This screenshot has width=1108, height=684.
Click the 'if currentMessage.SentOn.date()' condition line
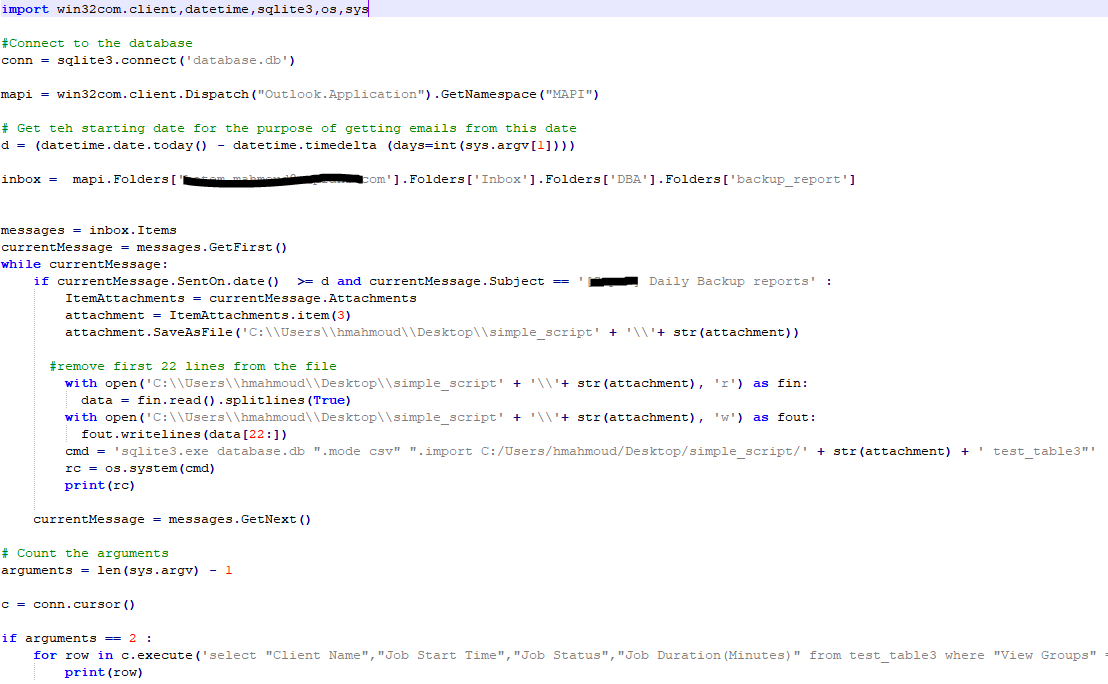(x=432, y=281)
